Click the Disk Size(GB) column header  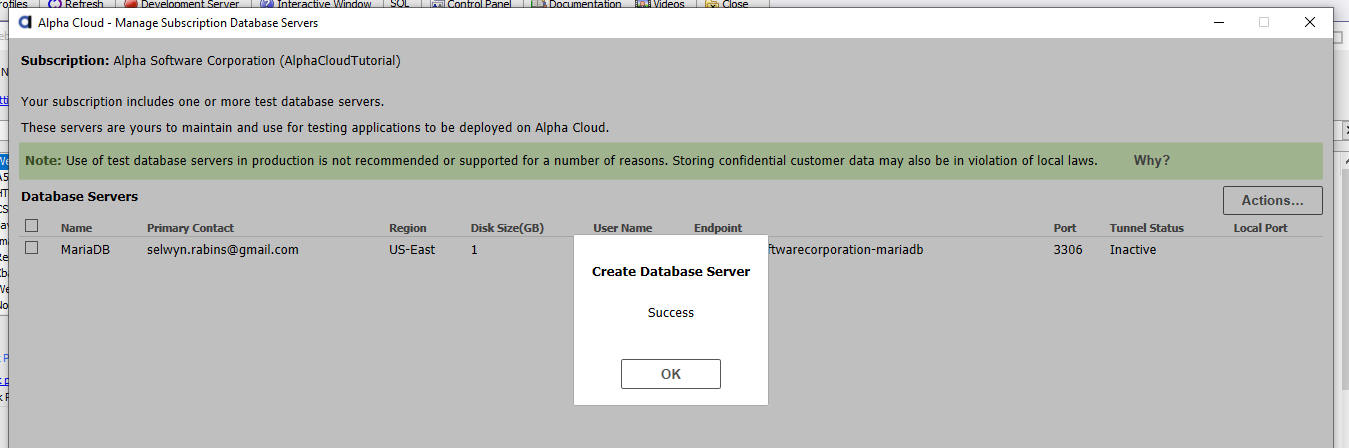click(x=507, y=228)
